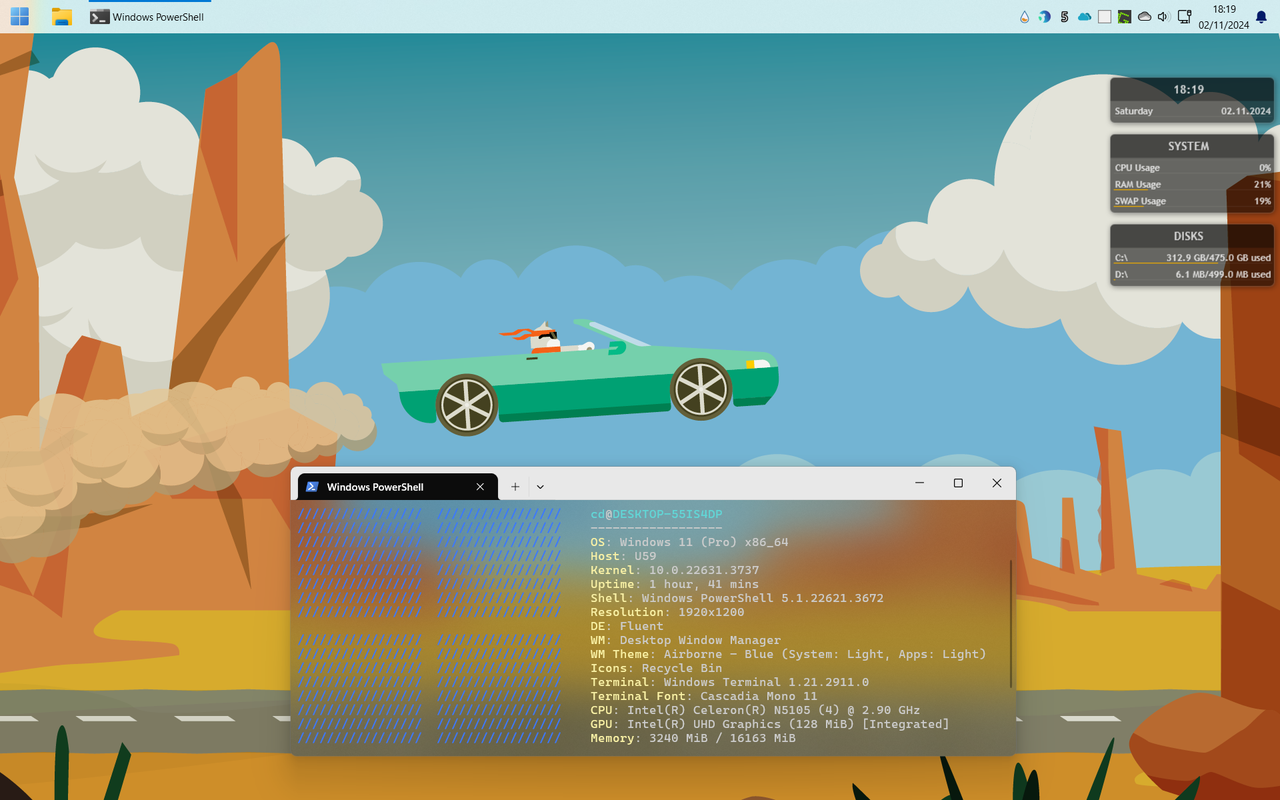Click the water droplet tray icon
1280x800 pixels.
(1025, 17)
